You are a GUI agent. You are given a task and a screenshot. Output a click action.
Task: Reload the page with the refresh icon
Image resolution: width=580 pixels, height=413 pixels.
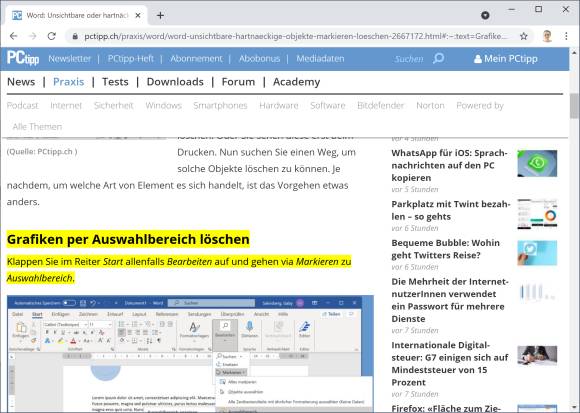click(51, 36)
